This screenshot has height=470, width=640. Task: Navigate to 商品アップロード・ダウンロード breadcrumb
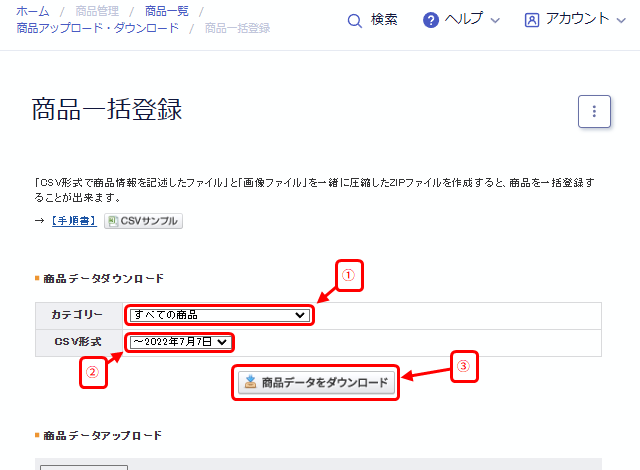click(97, 28)
